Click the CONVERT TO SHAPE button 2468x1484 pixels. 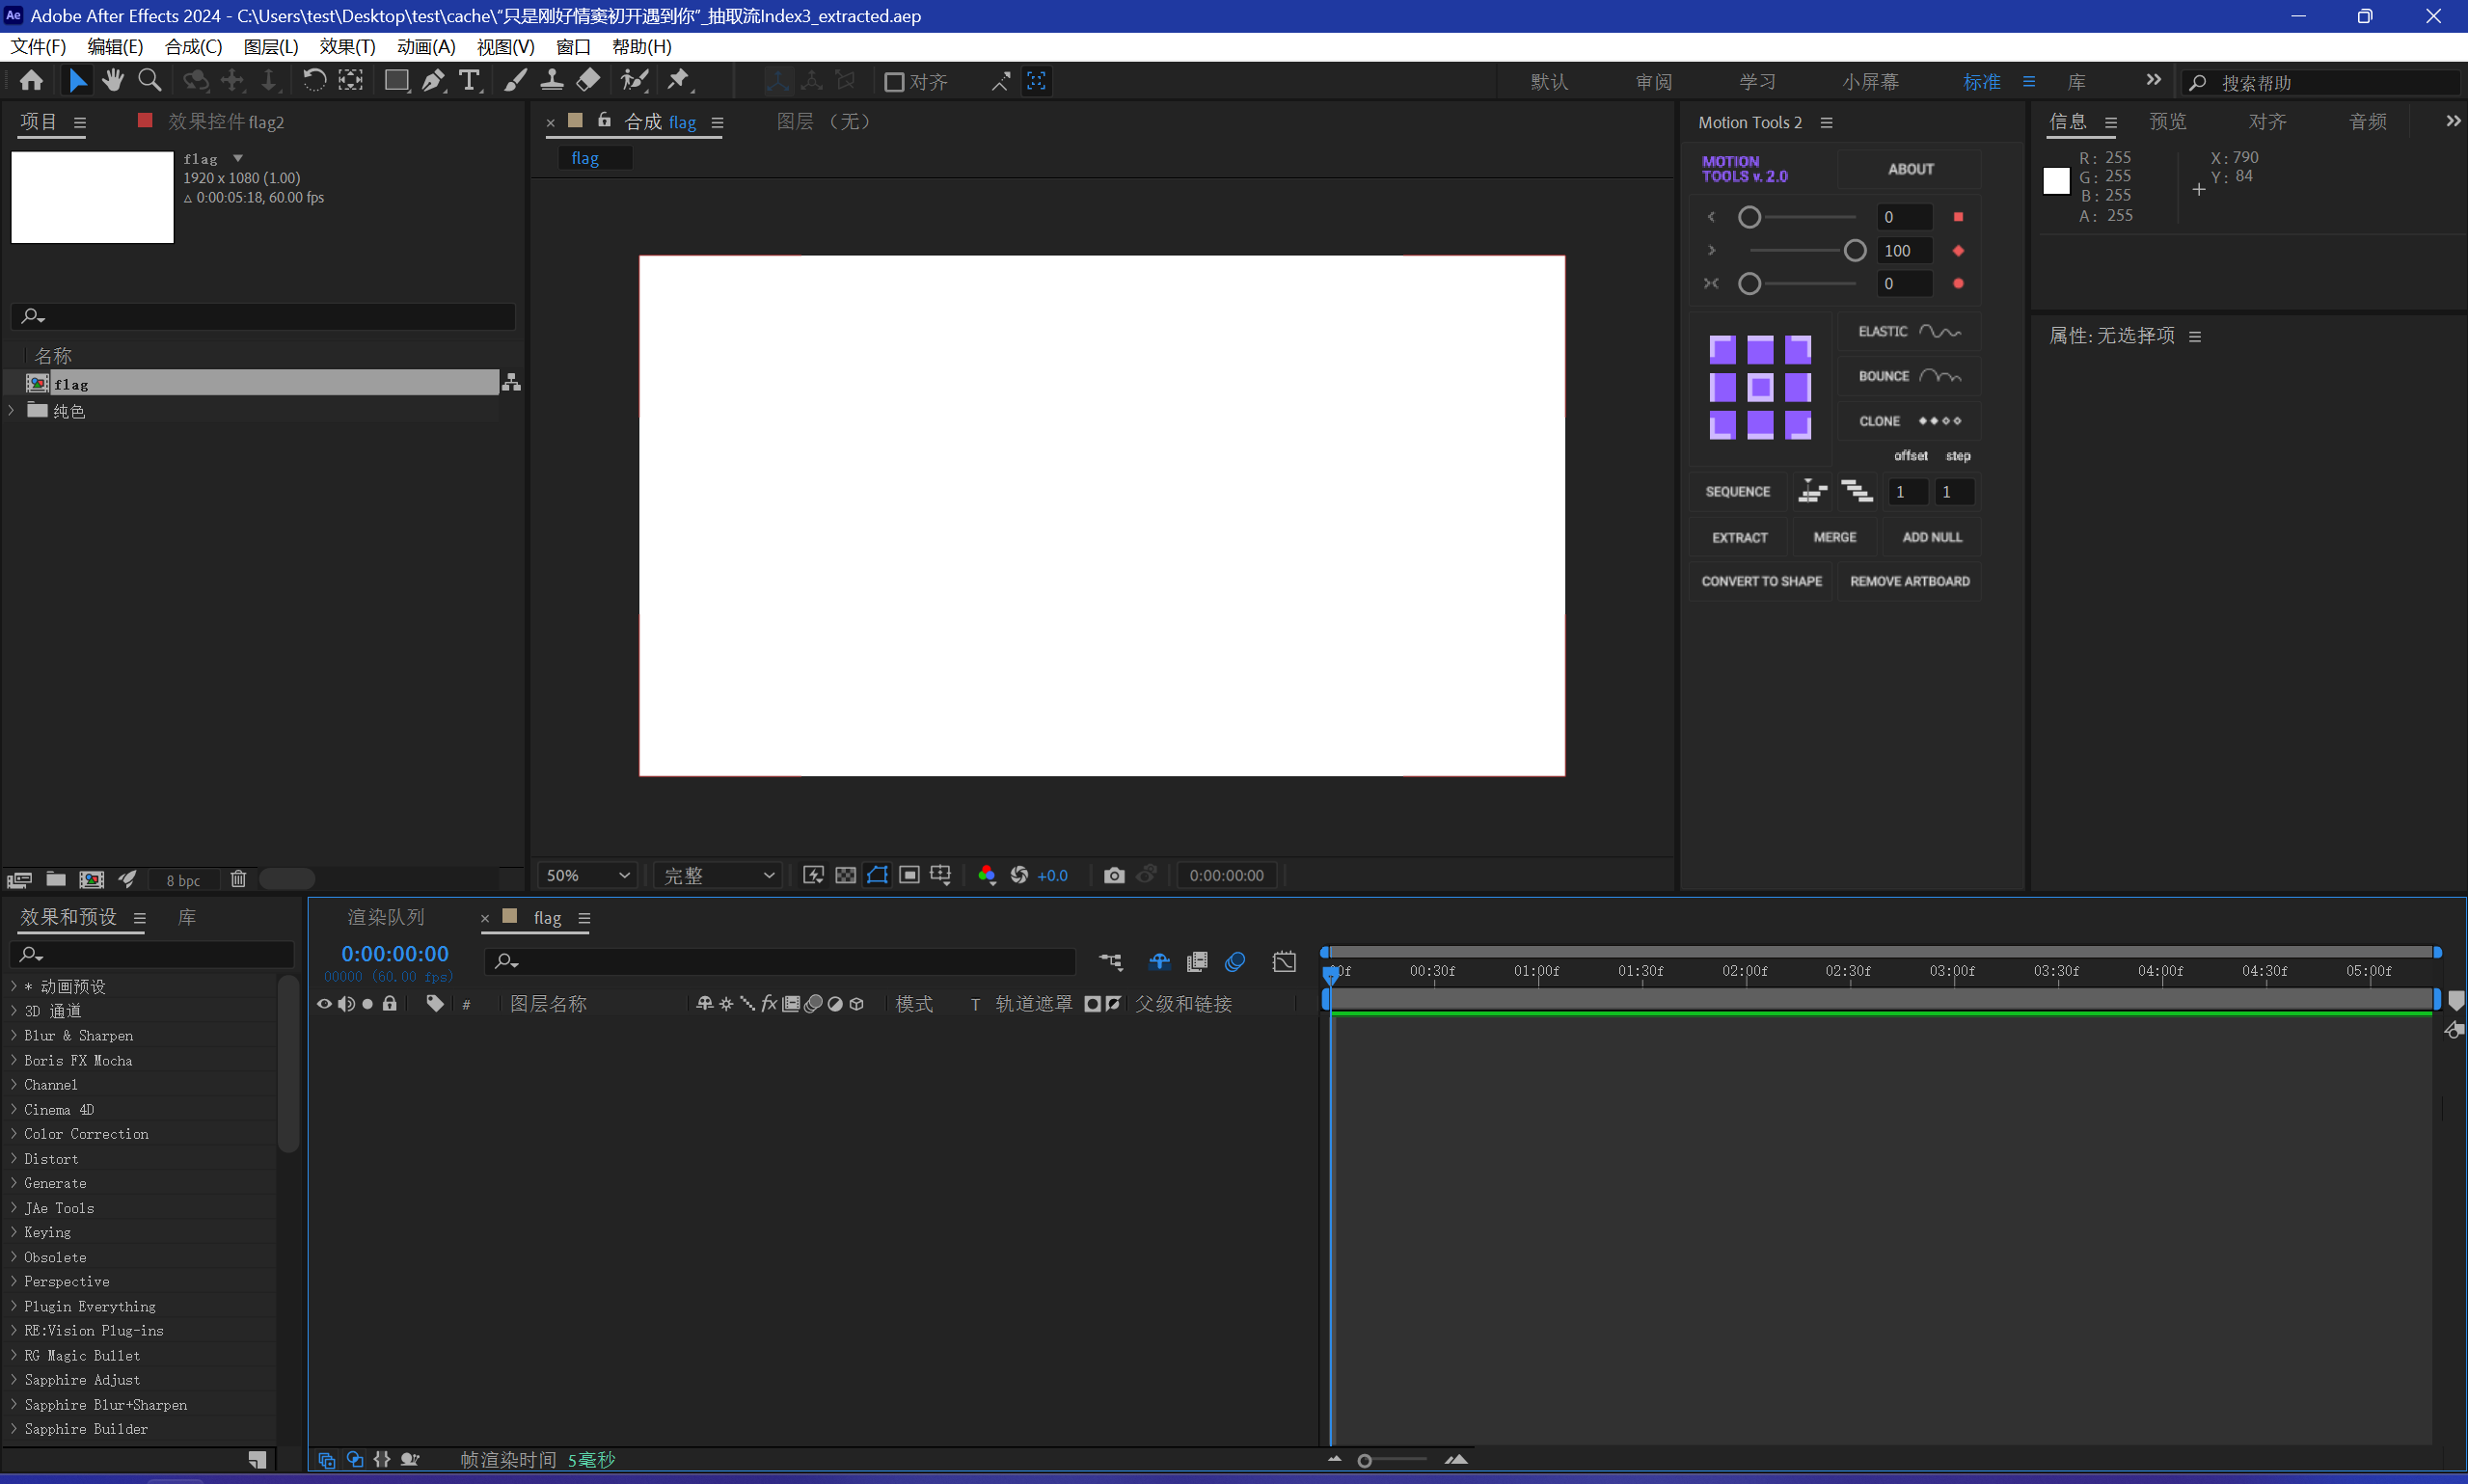point(1761,581)
